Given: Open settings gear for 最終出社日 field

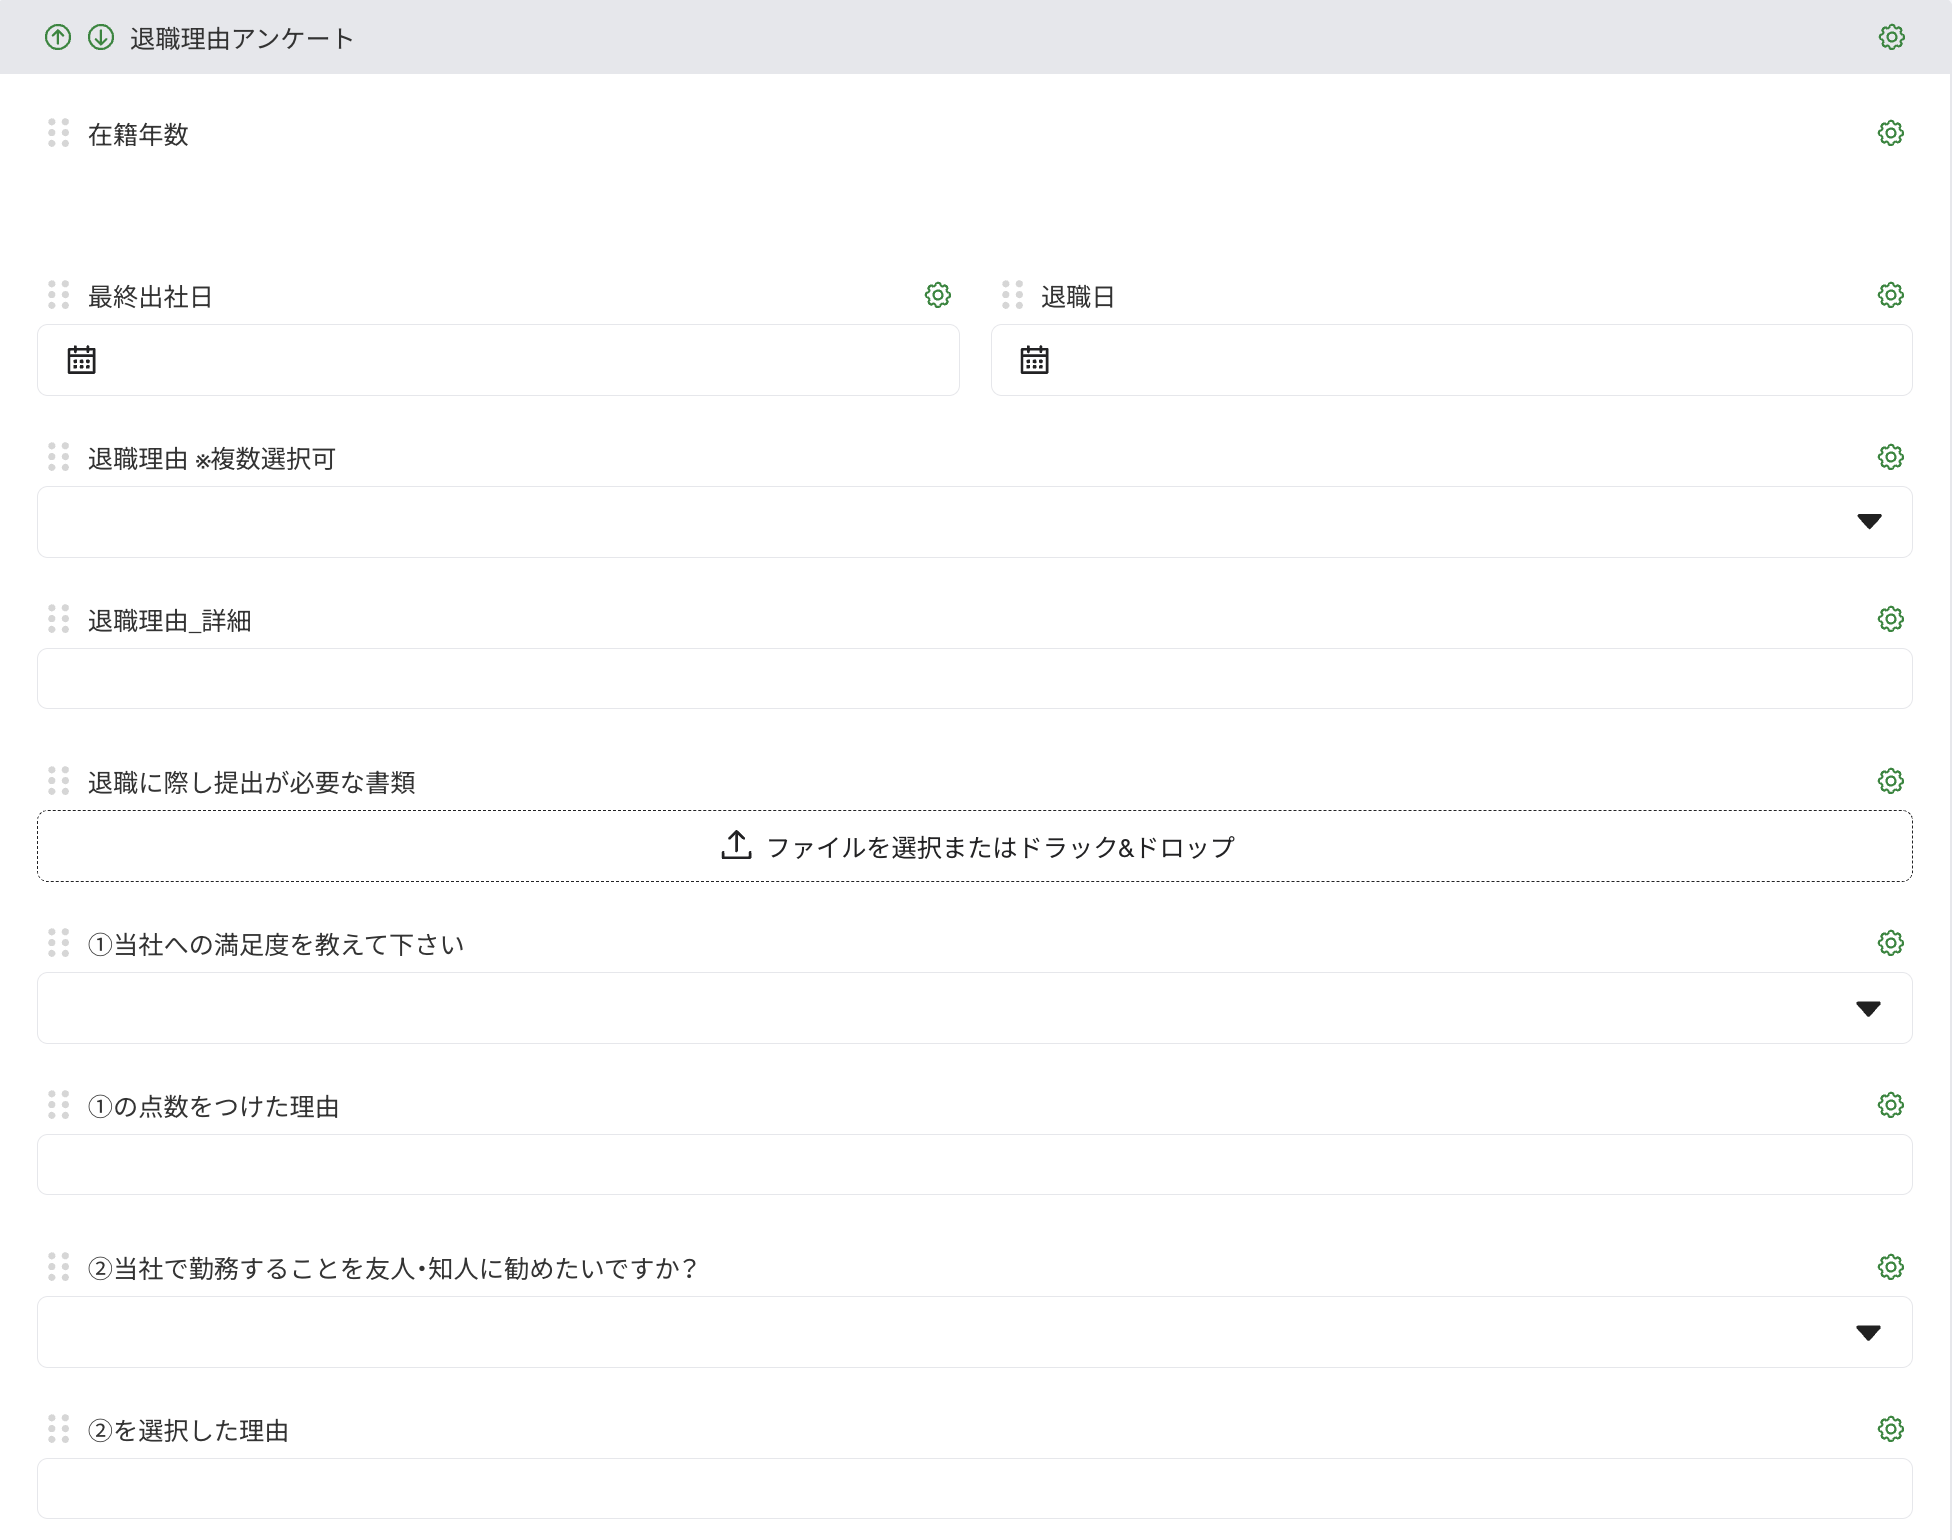Looking at the screenshot, I should pyautogui.click(x=937, y=295).
